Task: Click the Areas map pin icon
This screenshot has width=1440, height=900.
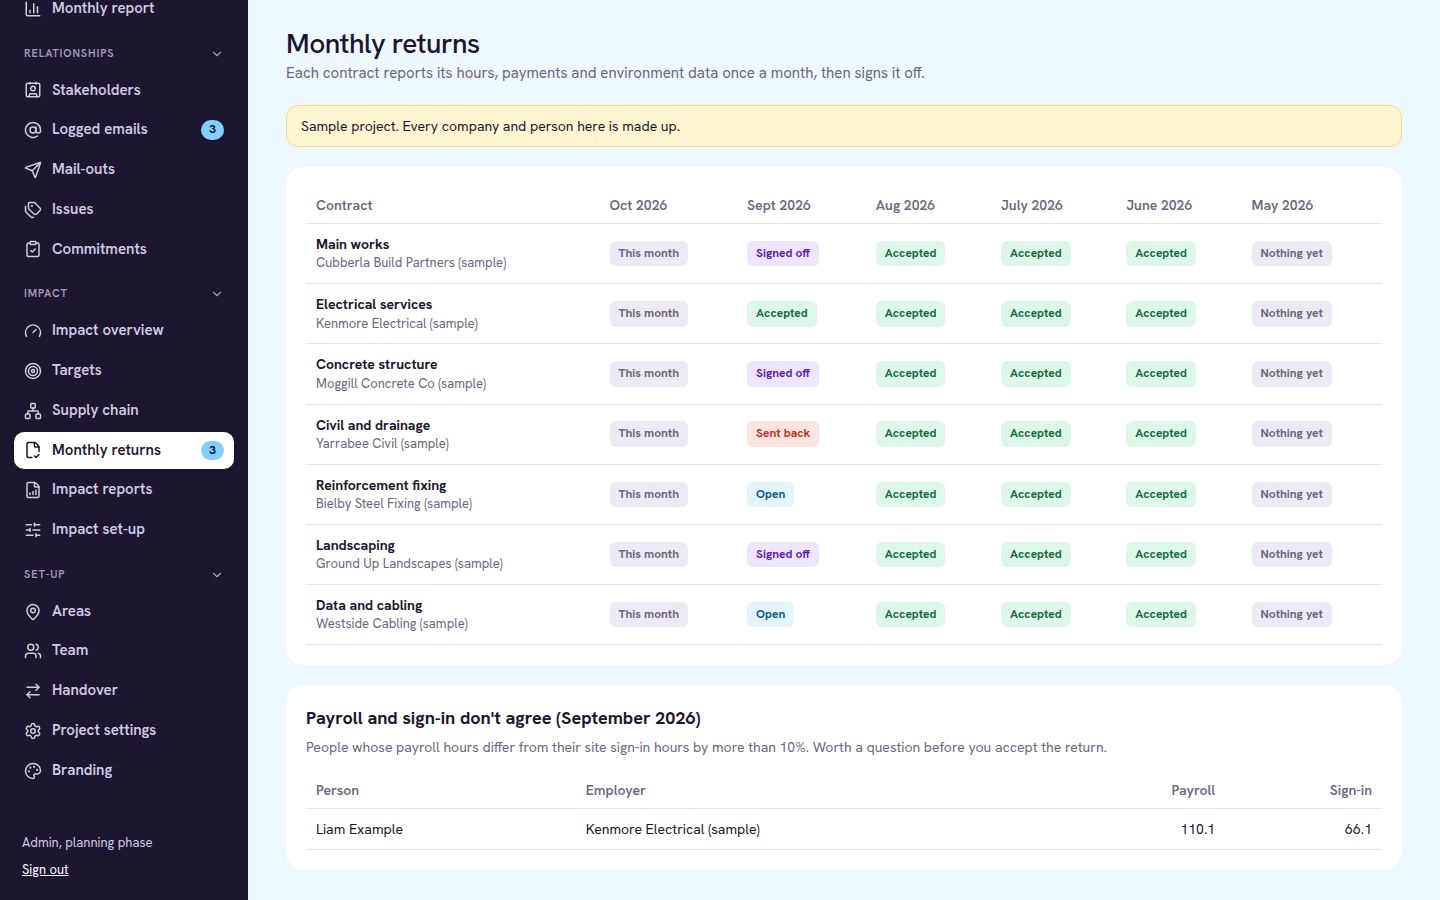Action: click(x=33, y=612)
